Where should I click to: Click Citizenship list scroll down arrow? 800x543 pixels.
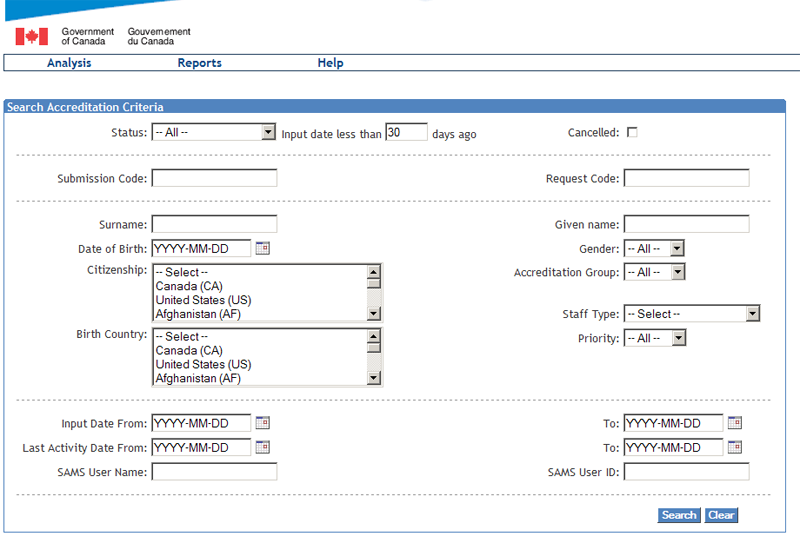click(x=374, y=313)
